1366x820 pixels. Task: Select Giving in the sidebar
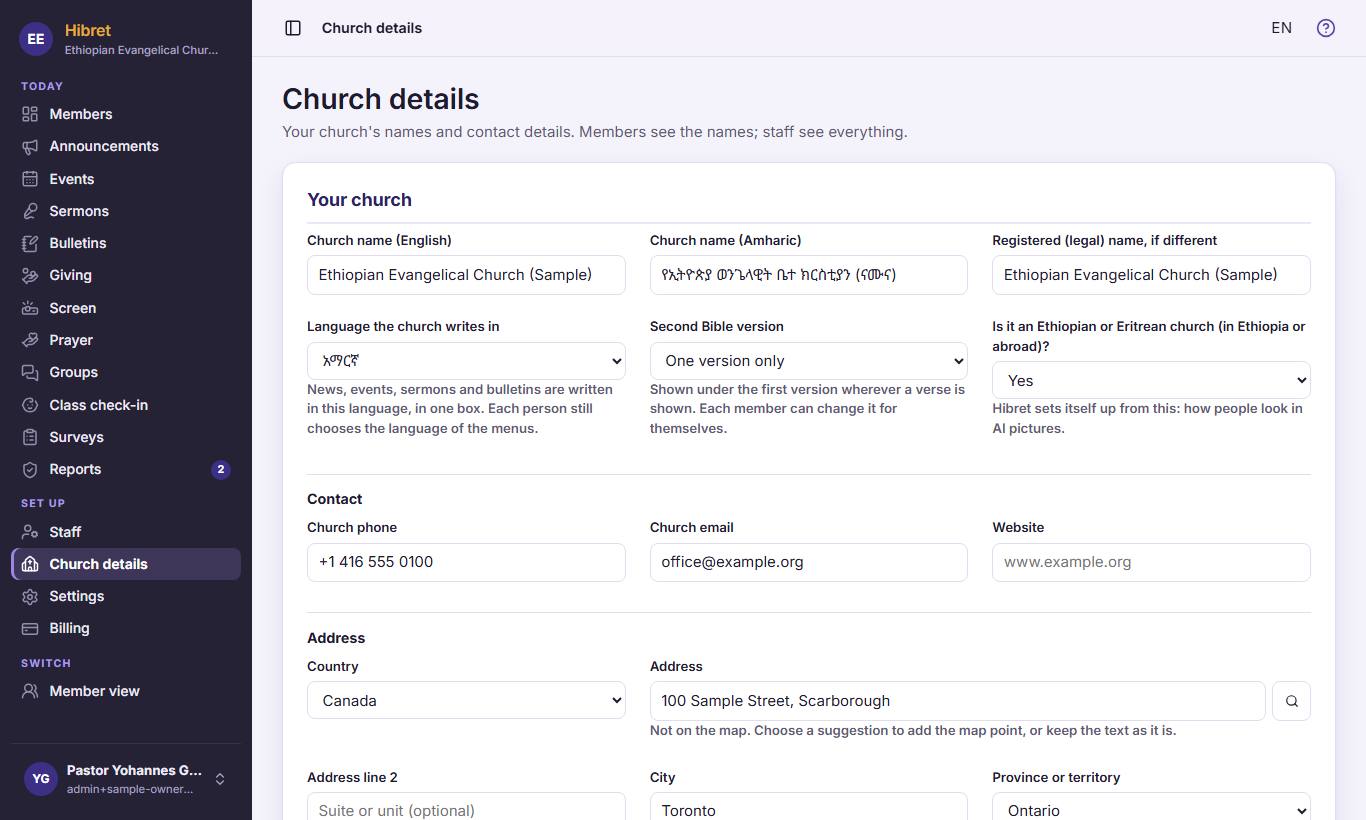pyautogui.click(x=126, y=275)
